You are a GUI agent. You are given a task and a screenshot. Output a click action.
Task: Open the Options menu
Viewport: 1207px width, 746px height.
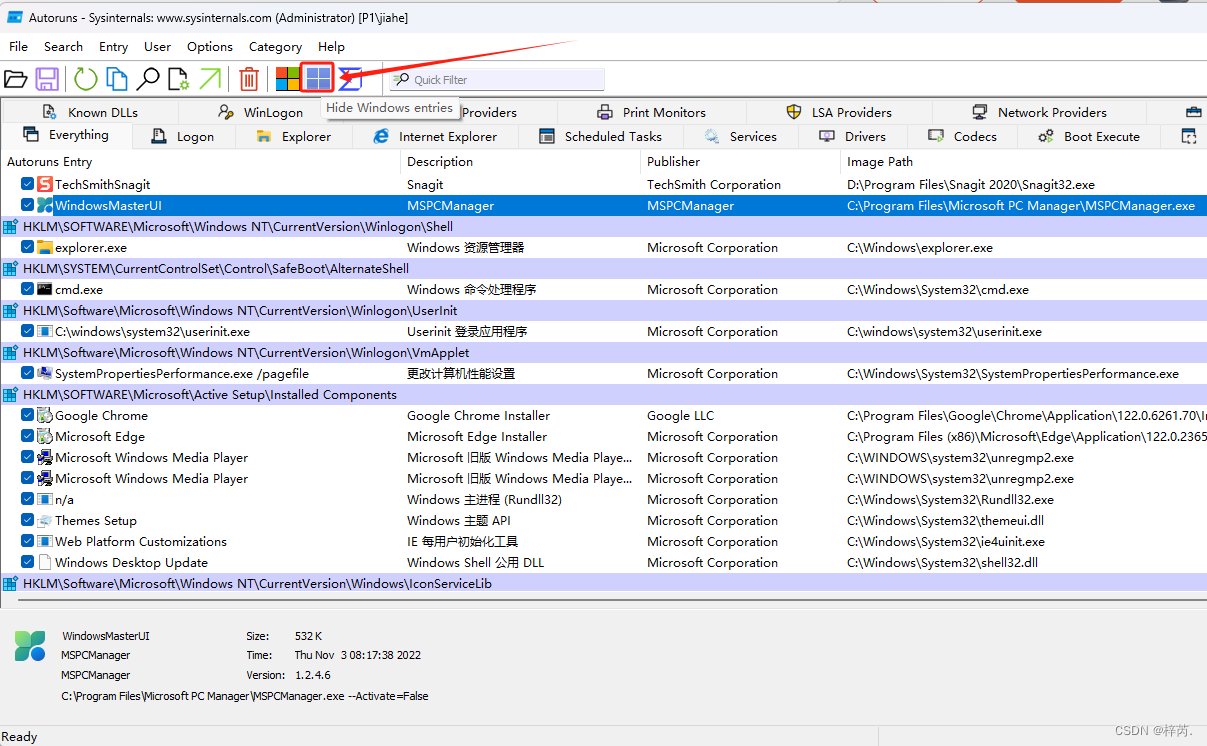tap(209, 46)
